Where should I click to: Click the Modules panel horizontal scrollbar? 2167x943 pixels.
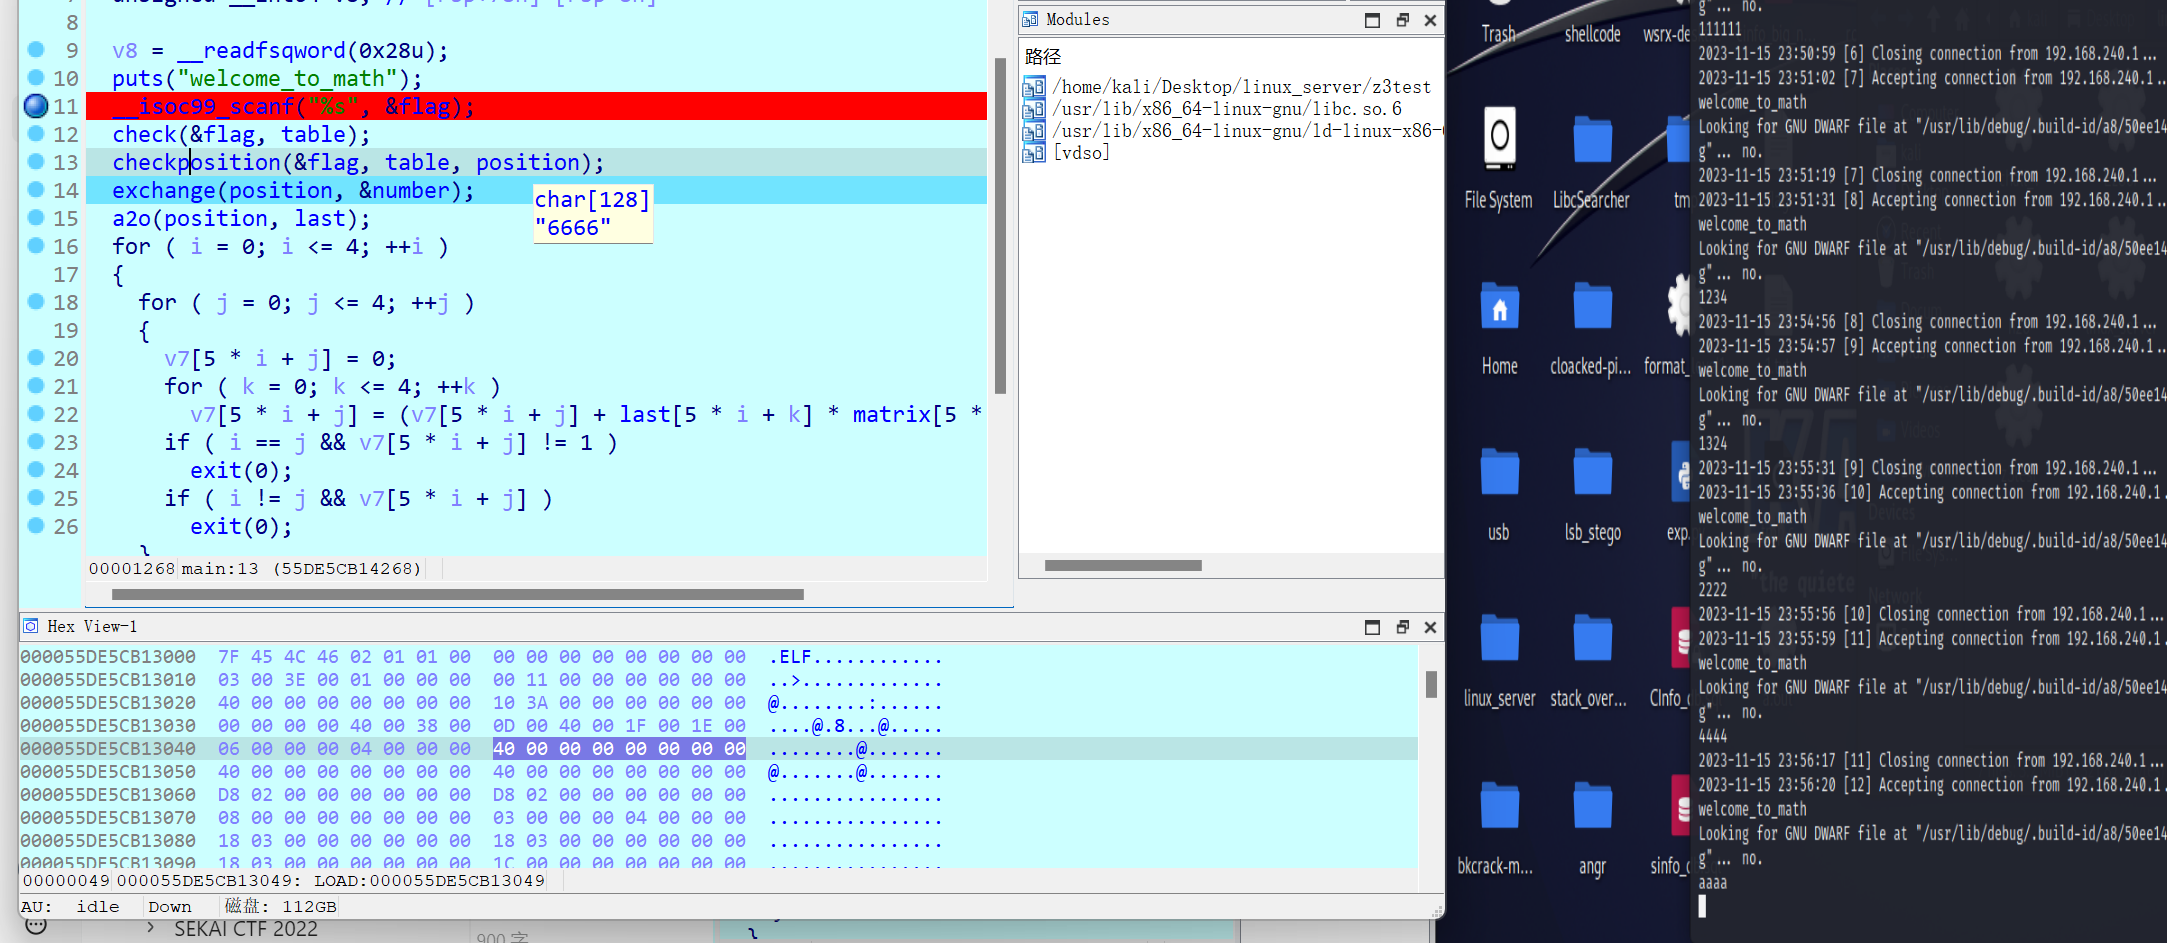[x=1122, y=566]
